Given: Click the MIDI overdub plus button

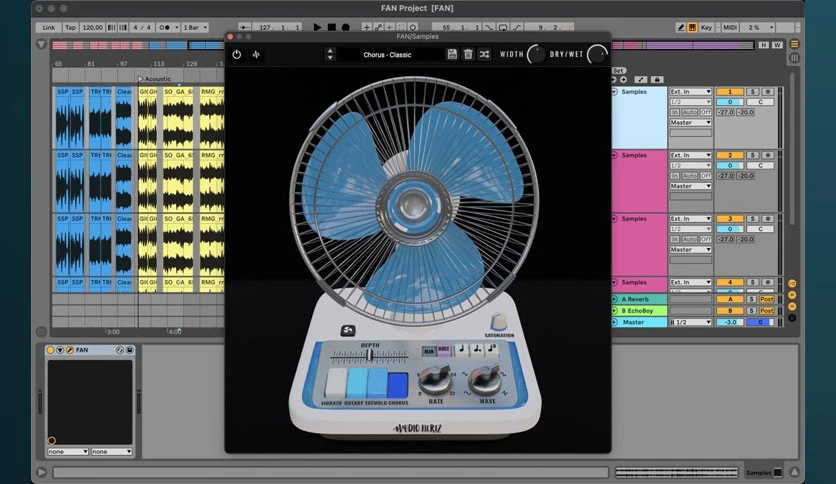Looking at the screenshot, I should click(x=366, y=27).
